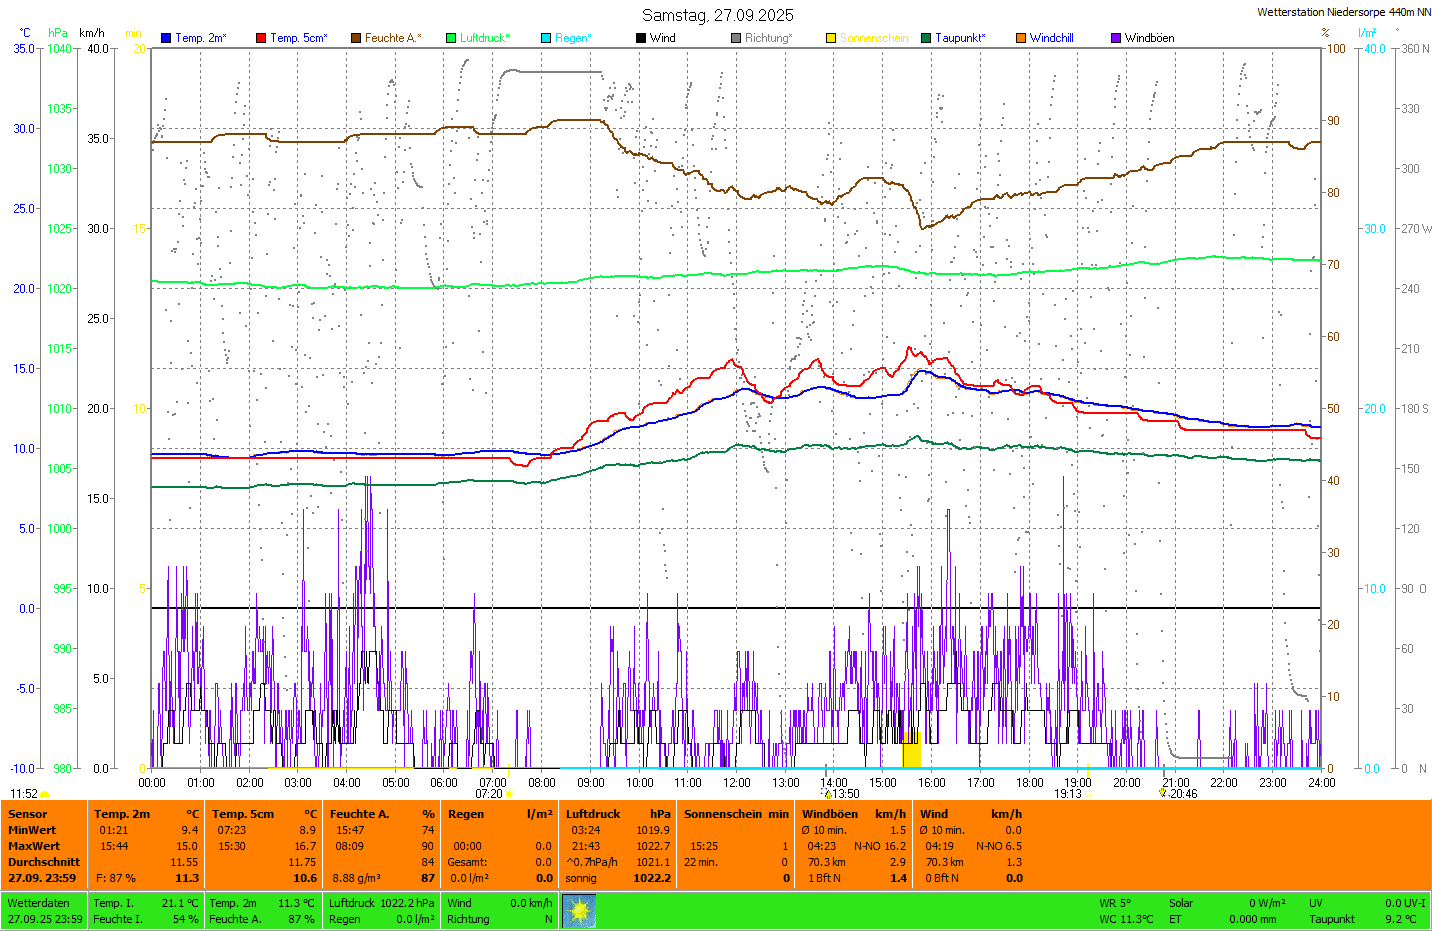Select the Luftdruck legend label
This screenshot has height=931, width=1432.
[x=484, y=38]
